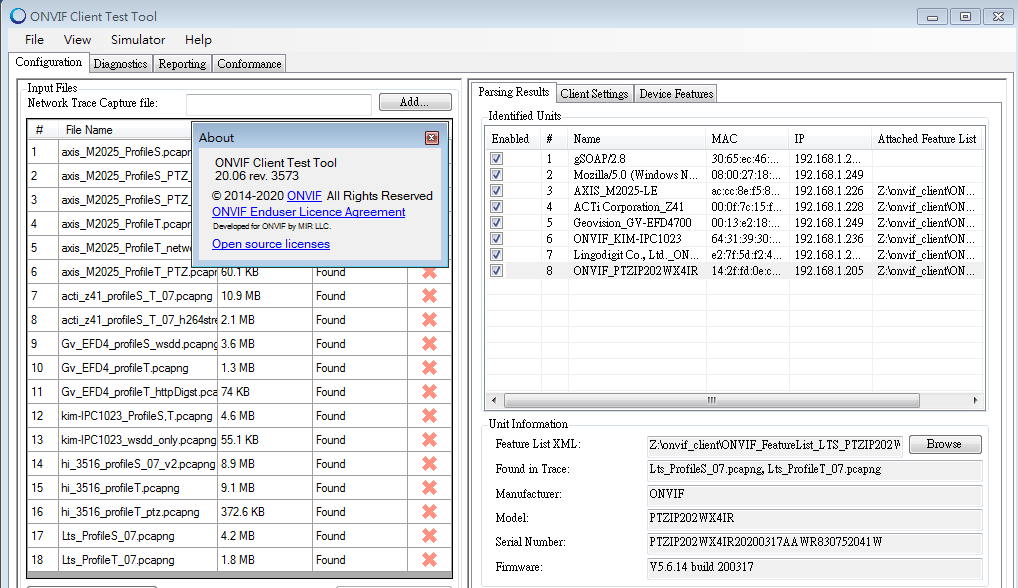Screen dimensions: 1018x588
Task: Uncheck Enabled box for AXIS_M2025-LE
Action: (497, 191)
